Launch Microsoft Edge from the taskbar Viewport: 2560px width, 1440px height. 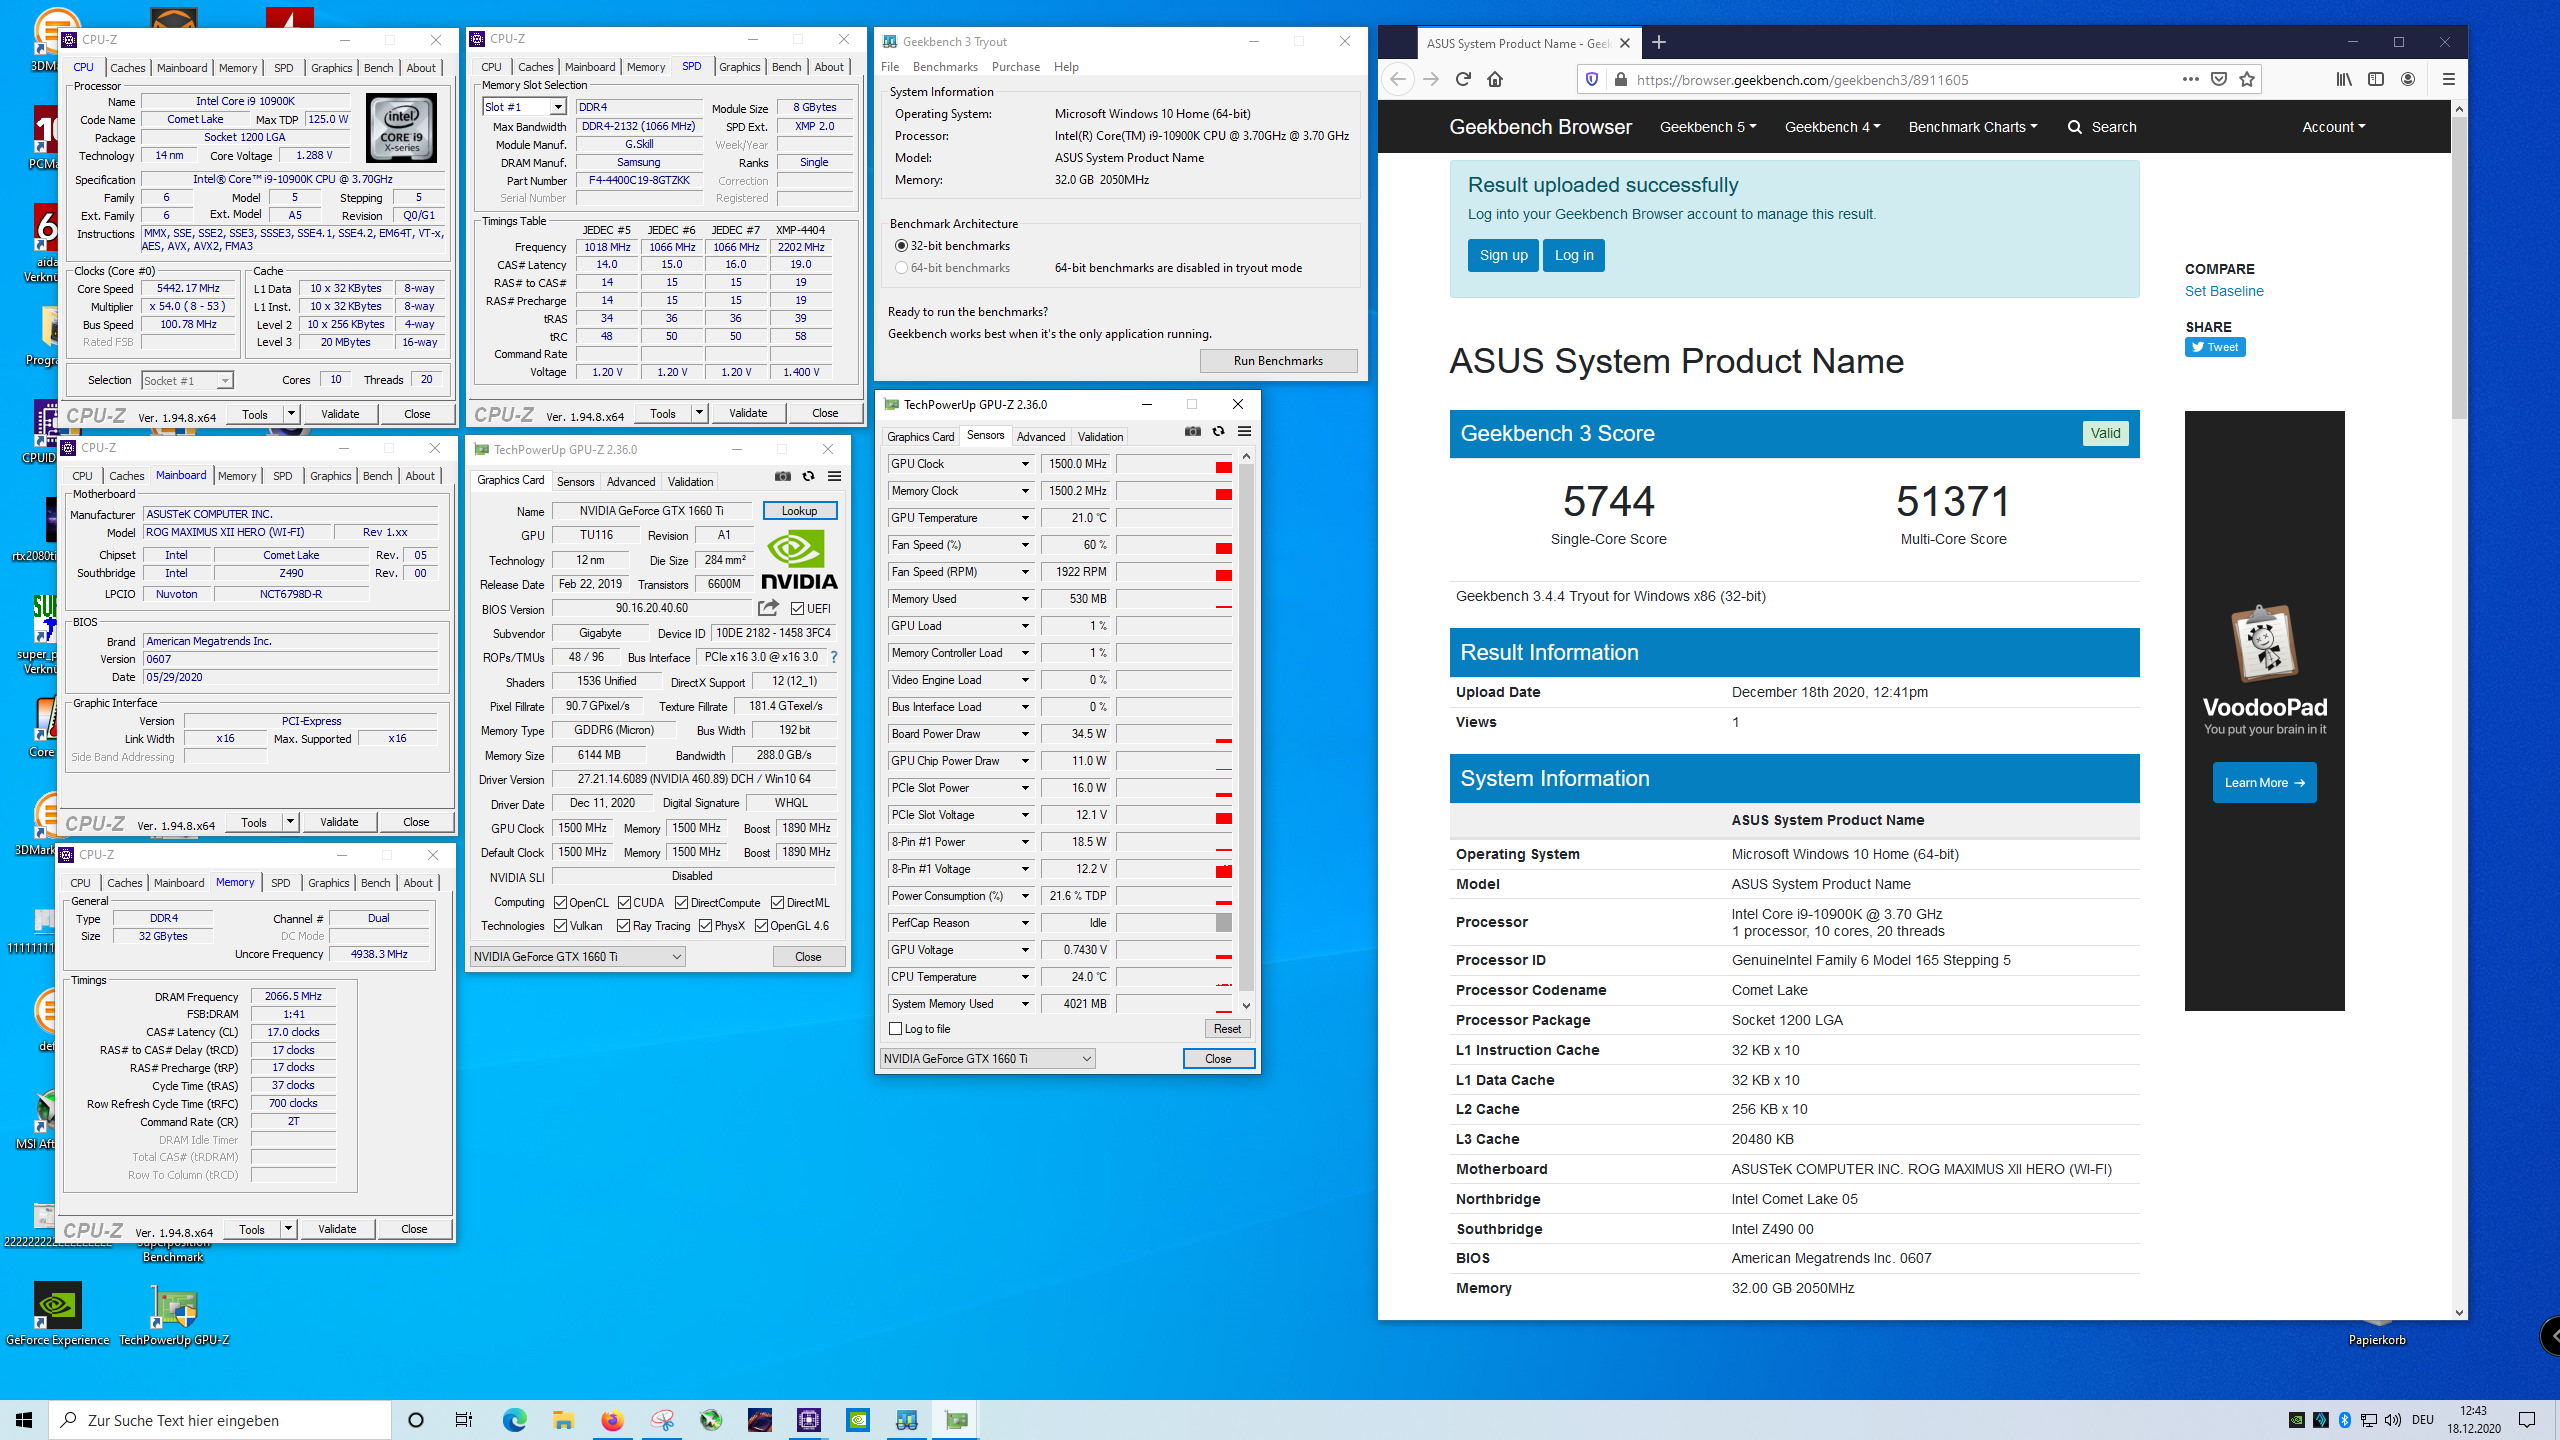coord(514,1420)
